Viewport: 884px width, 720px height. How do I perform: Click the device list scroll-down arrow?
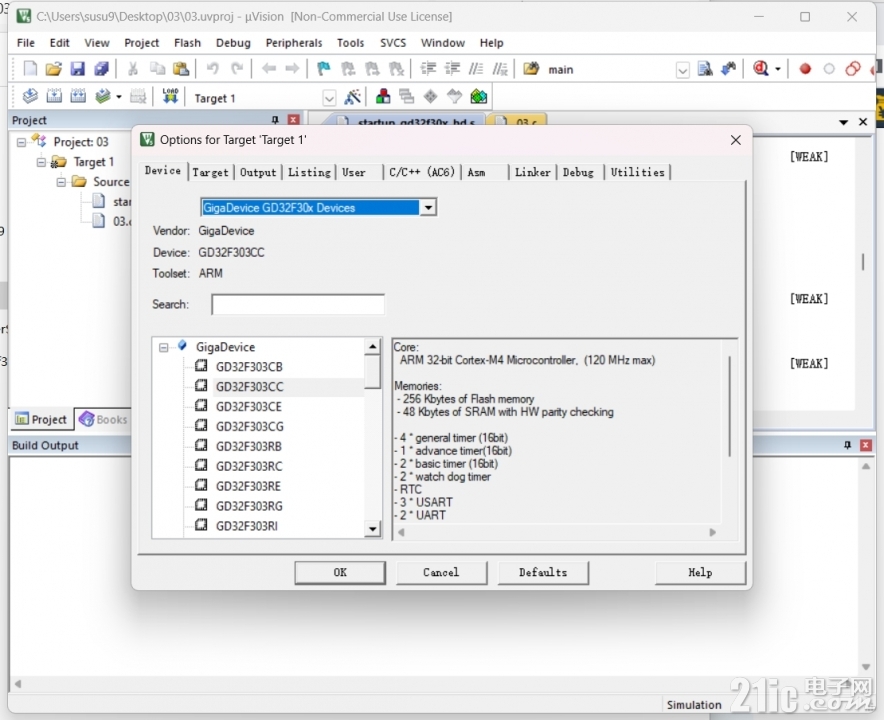point(372,529)
